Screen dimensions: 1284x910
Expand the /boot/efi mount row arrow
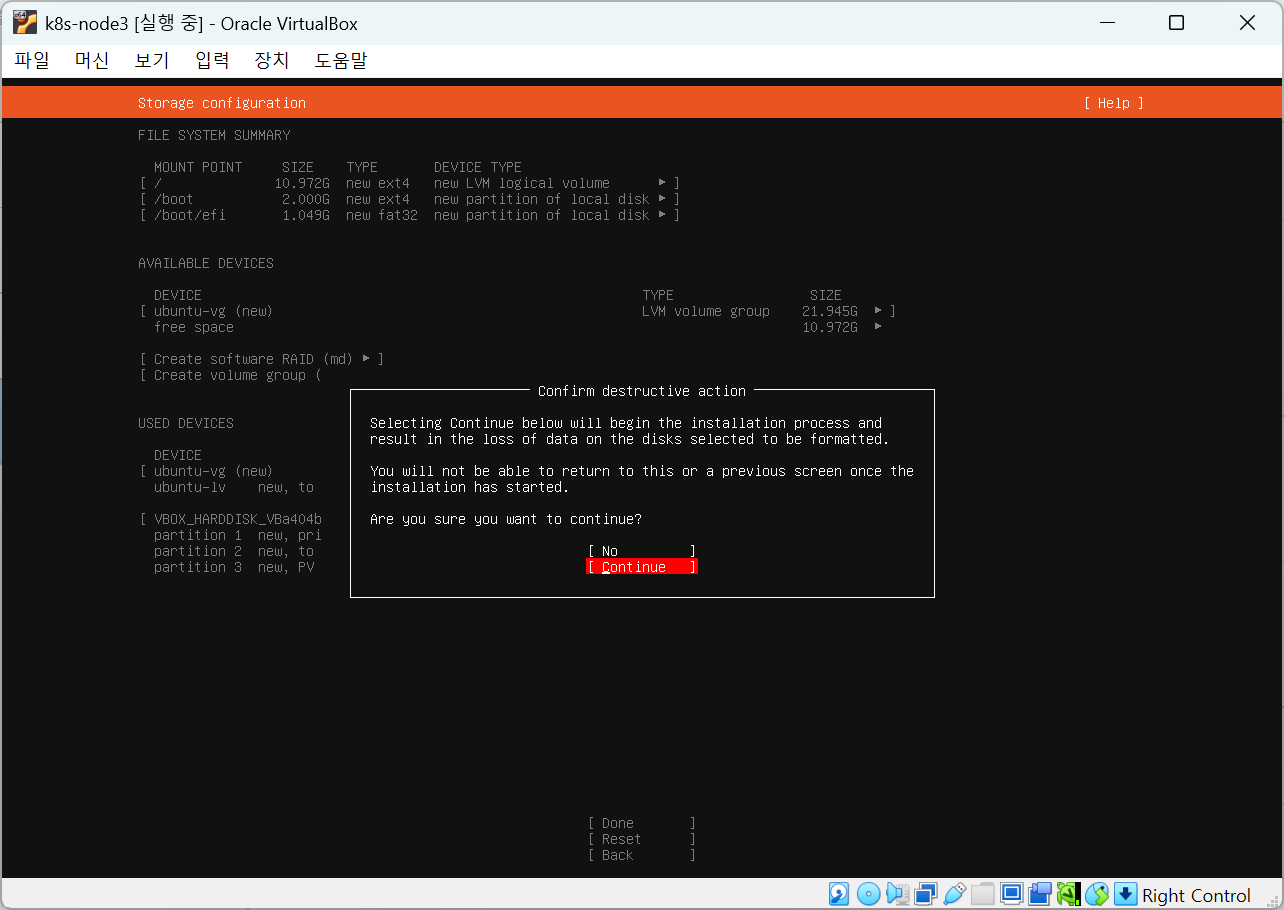tap(662, 215)
